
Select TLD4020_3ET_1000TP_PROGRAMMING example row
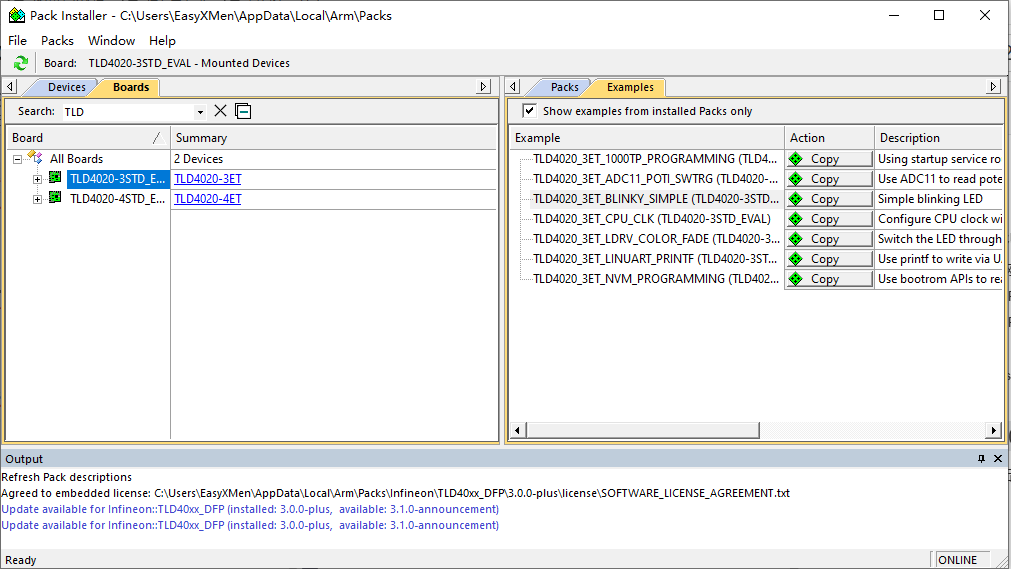tap(655, 159)
